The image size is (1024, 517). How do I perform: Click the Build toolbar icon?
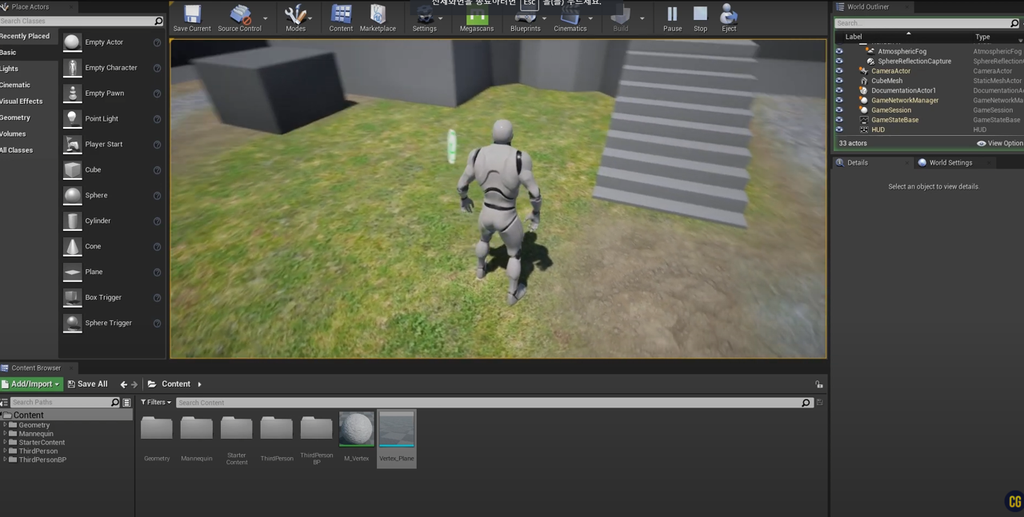coord(620,18)
